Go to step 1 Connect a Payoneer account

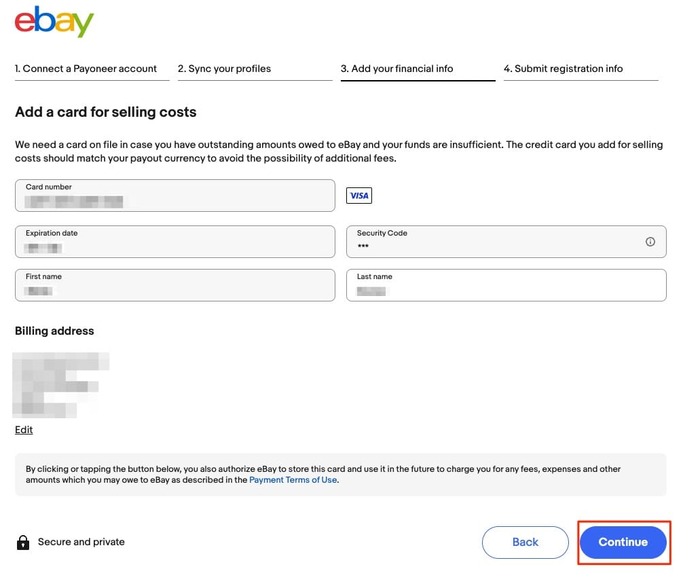[86, 69]
